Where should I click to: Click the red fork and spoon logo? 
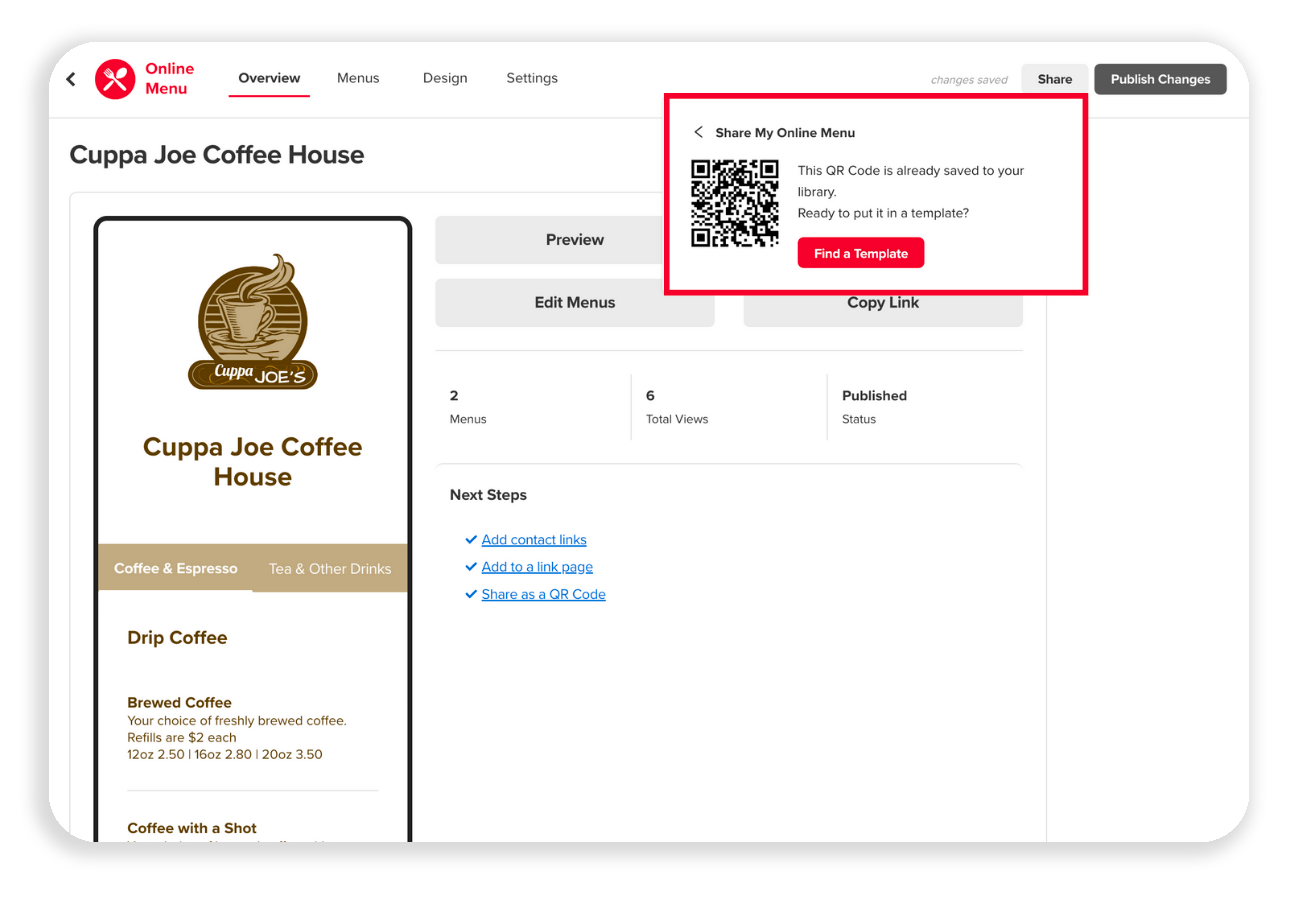coord(115,79)
